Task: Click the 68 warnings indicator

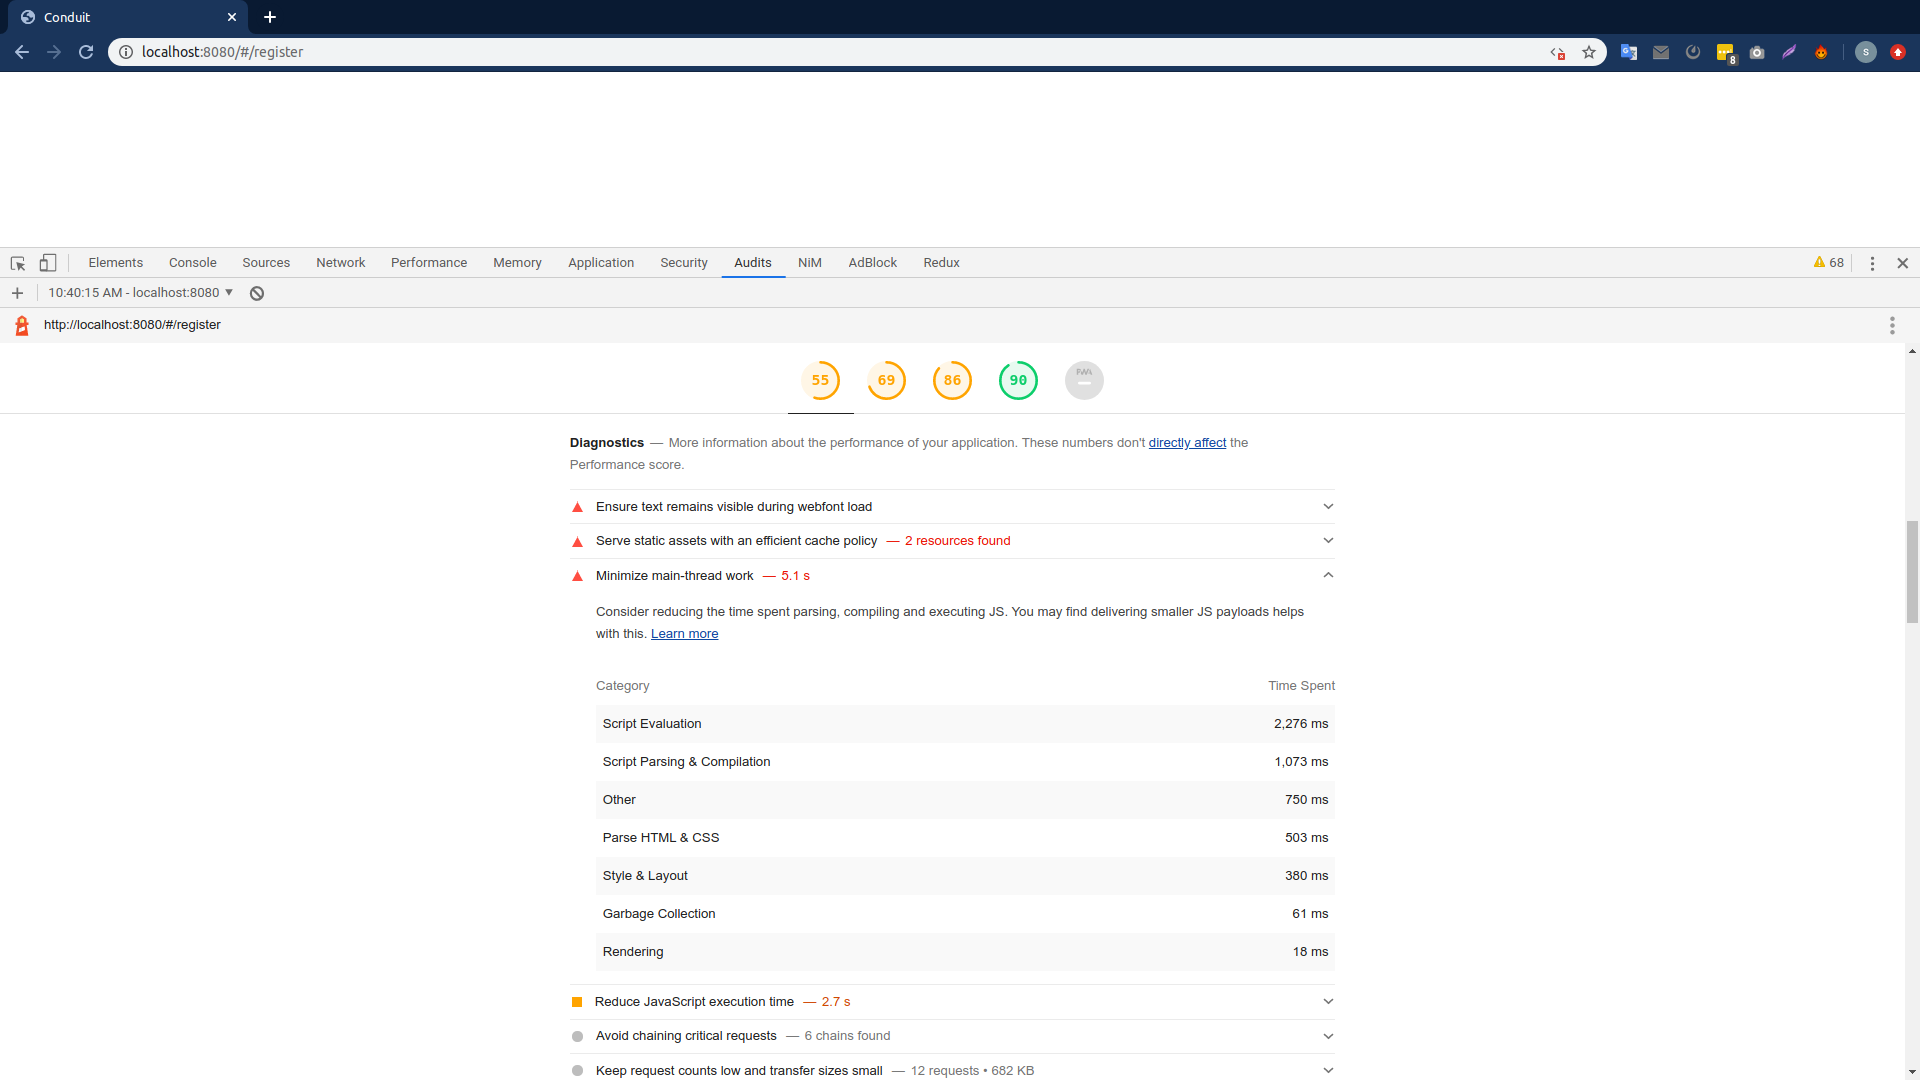Action: (1827, 262)
